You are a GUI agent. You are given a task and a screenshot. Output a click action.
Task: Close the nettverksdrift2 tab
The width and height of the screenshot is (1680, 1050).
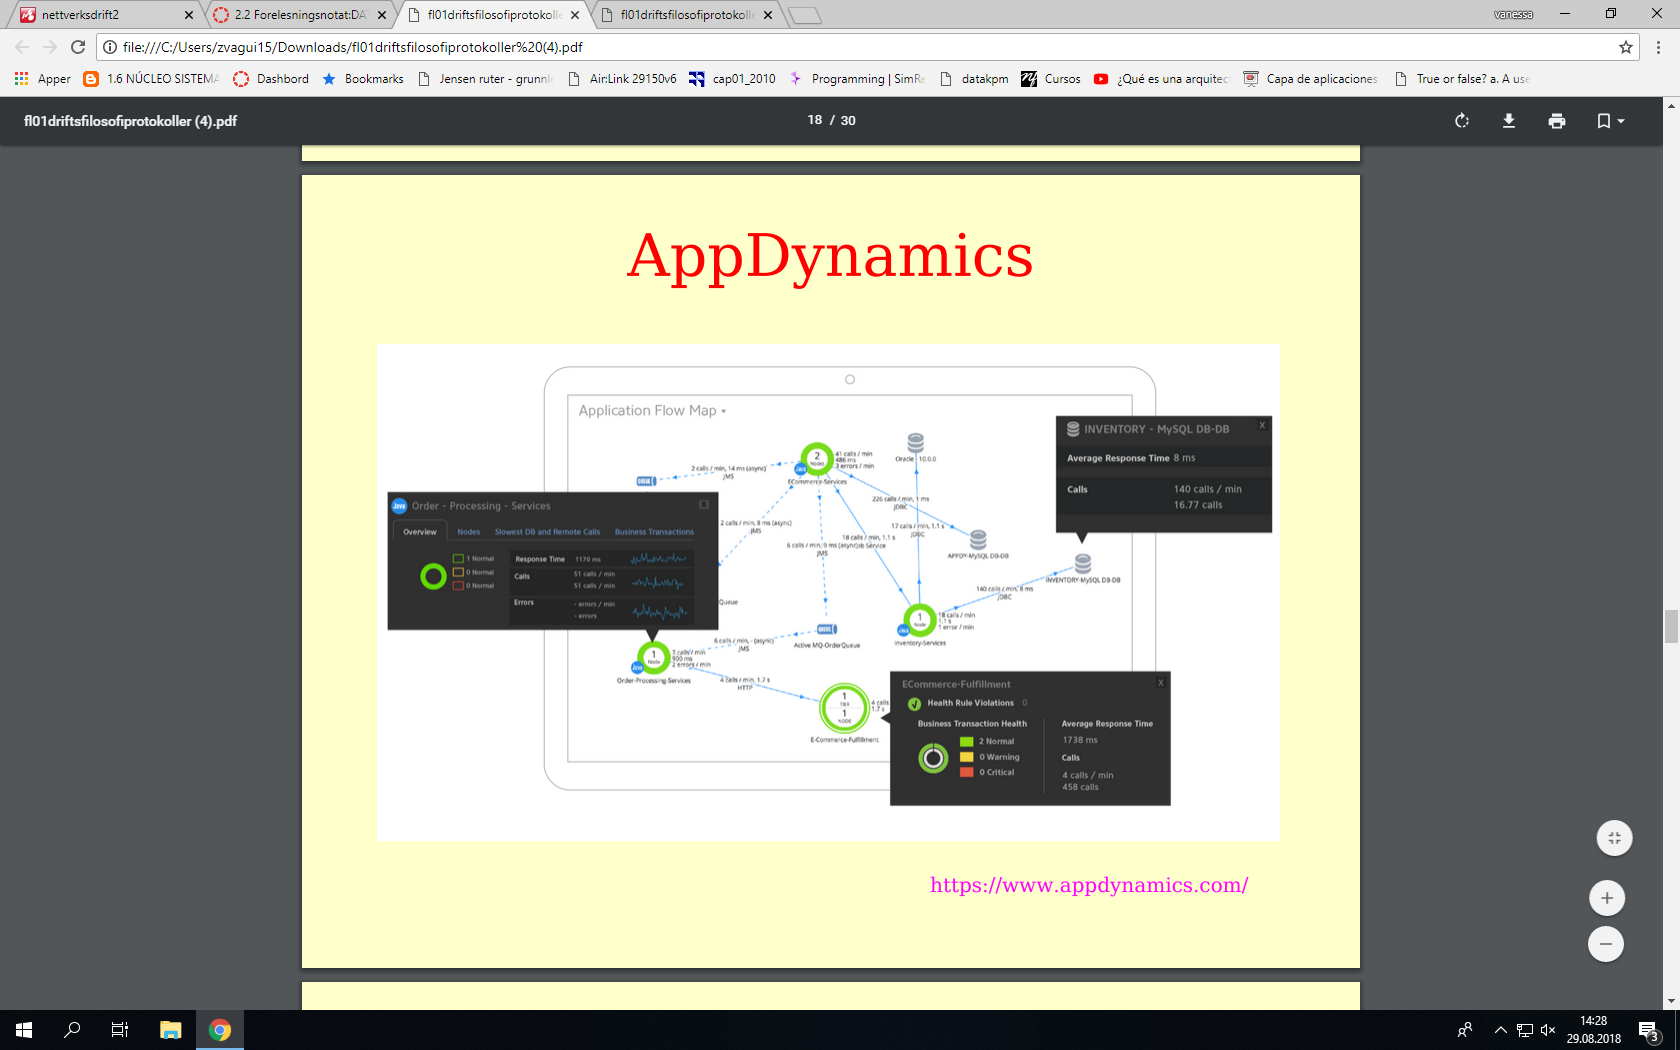coord(189,15)
